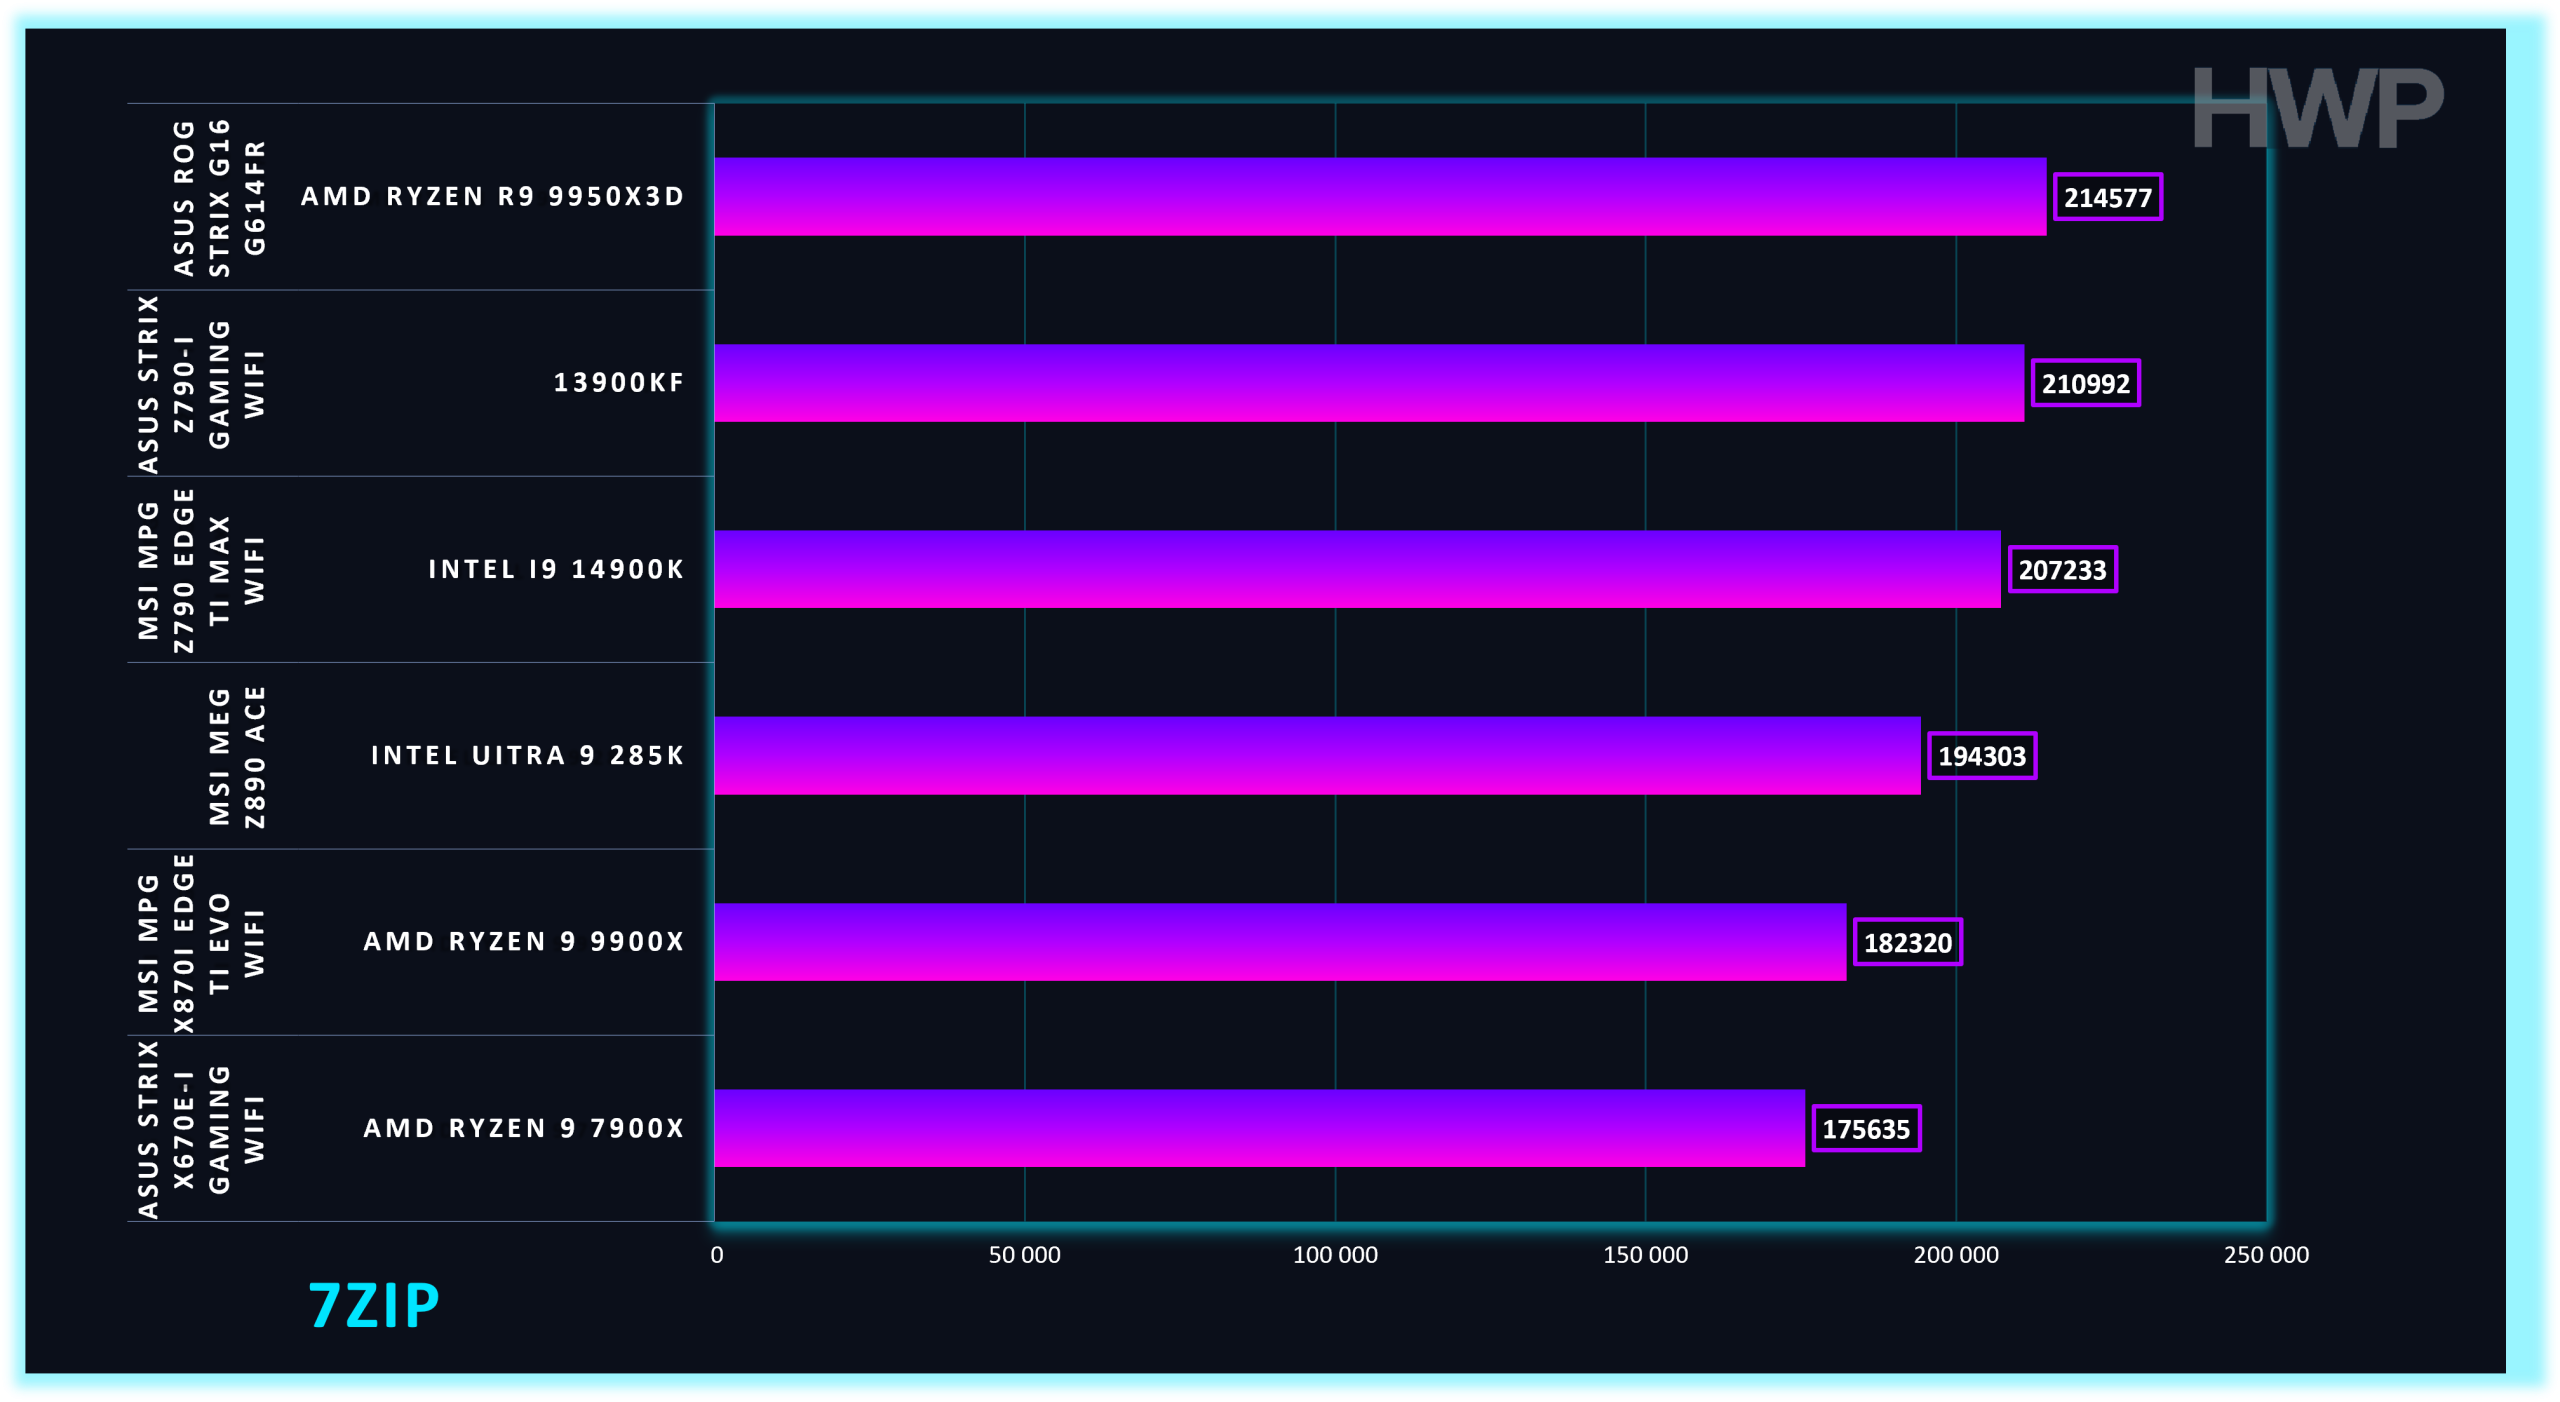Click the HWP watermark logo

click(x=2317, y=108)
